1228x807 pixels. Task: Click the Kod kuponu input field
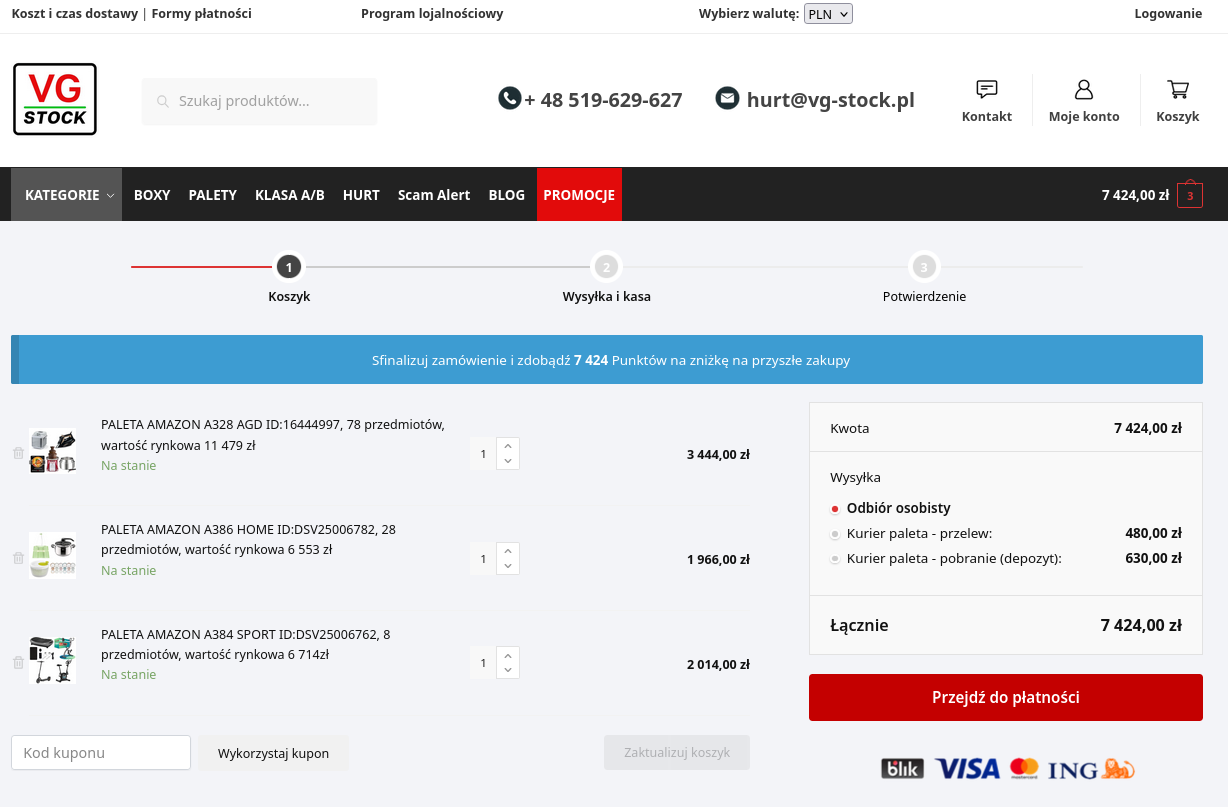pyautogui.click(x=101, y=753)
